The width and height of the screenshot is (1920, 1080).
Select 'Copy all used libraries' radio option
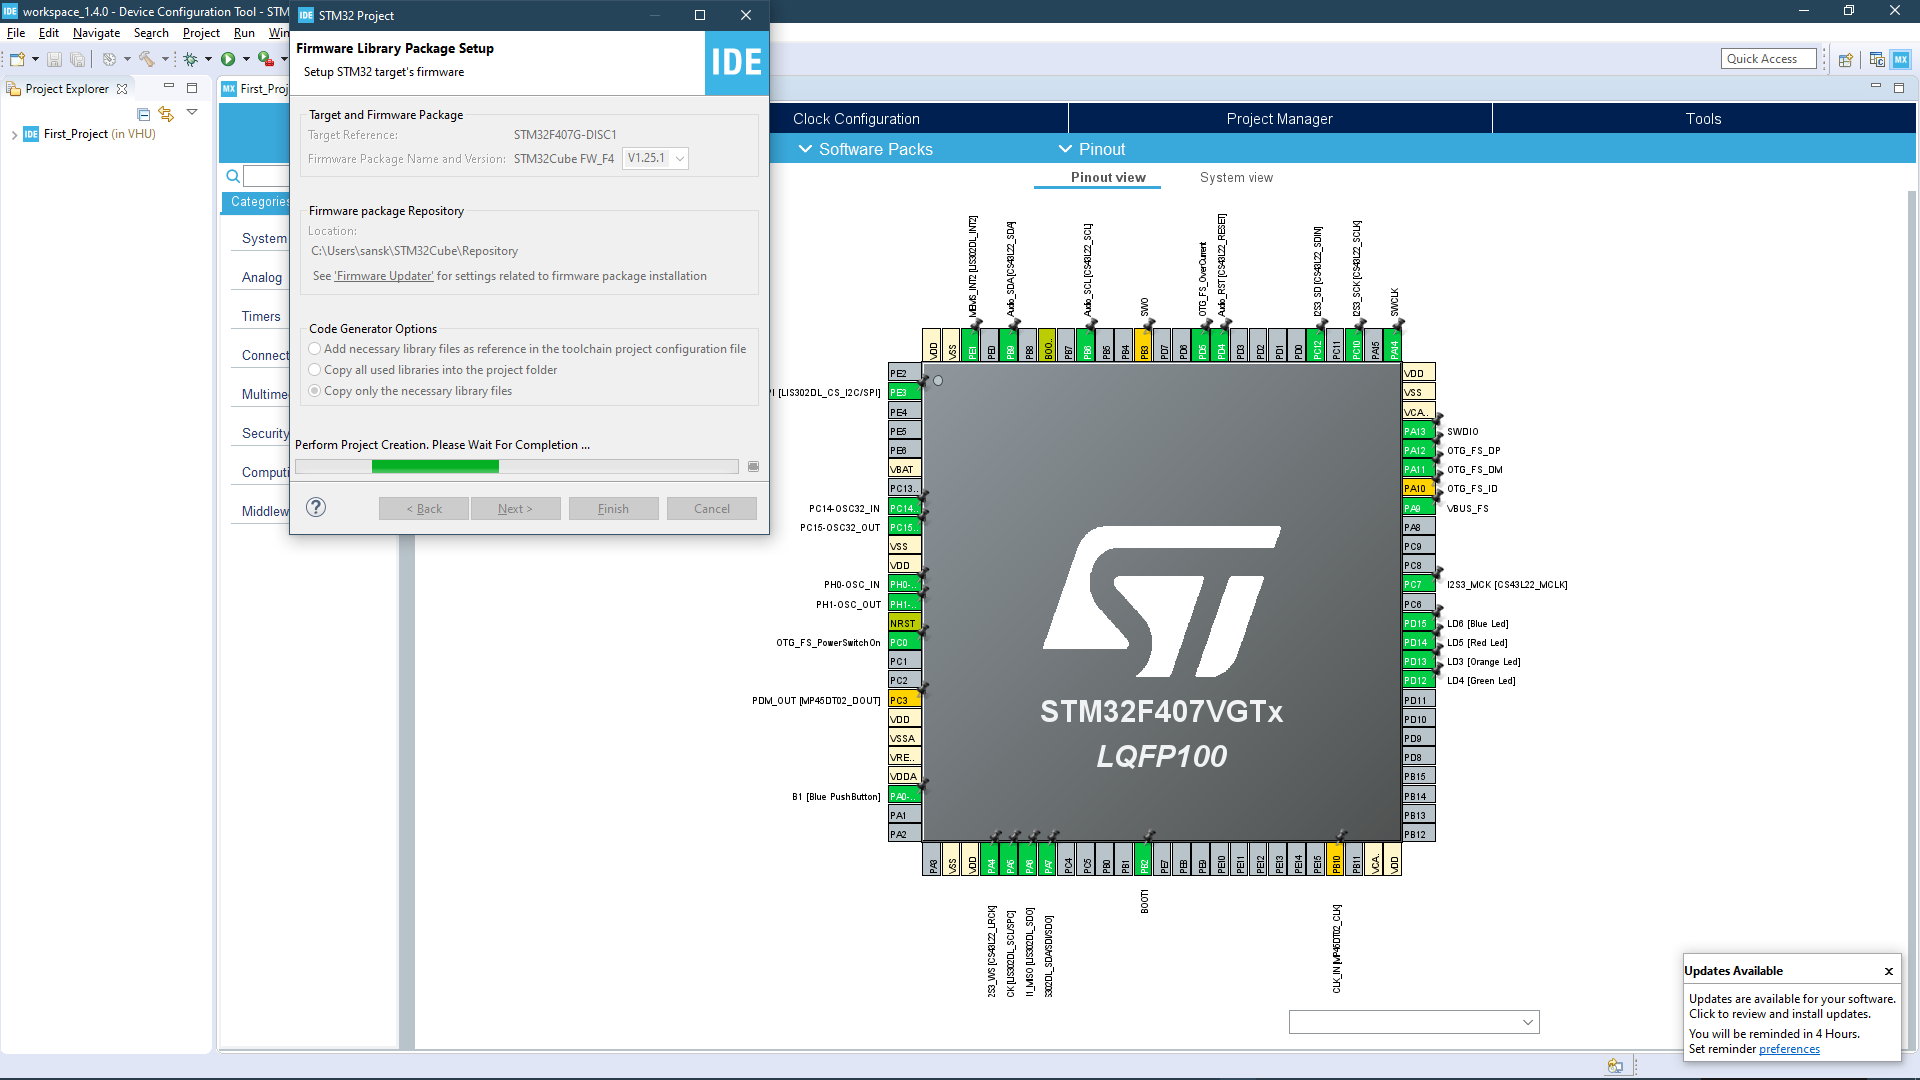coord(315,370)
